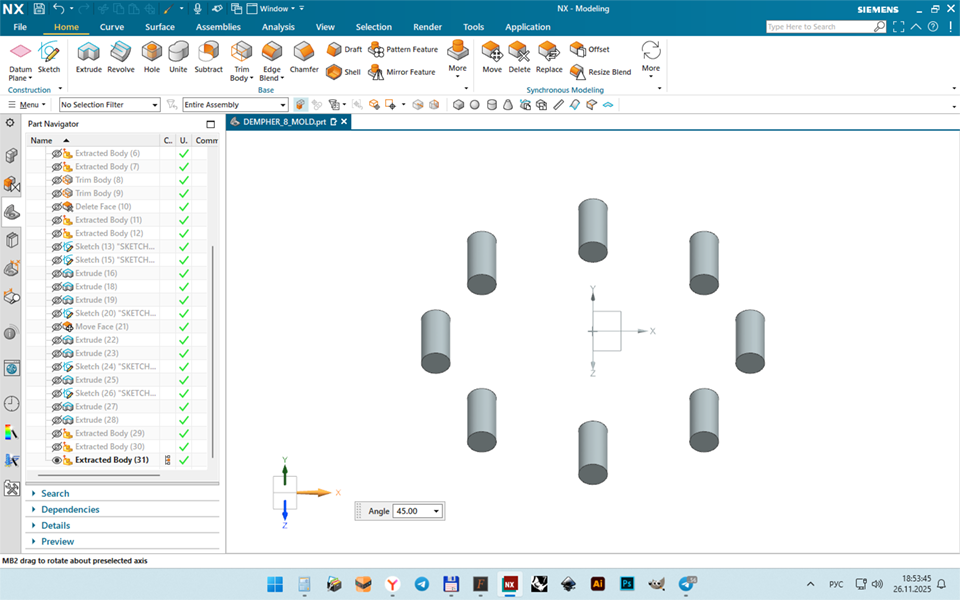
Task: Open Photoshop from the taskbar
Action: [x=627, y=584]
